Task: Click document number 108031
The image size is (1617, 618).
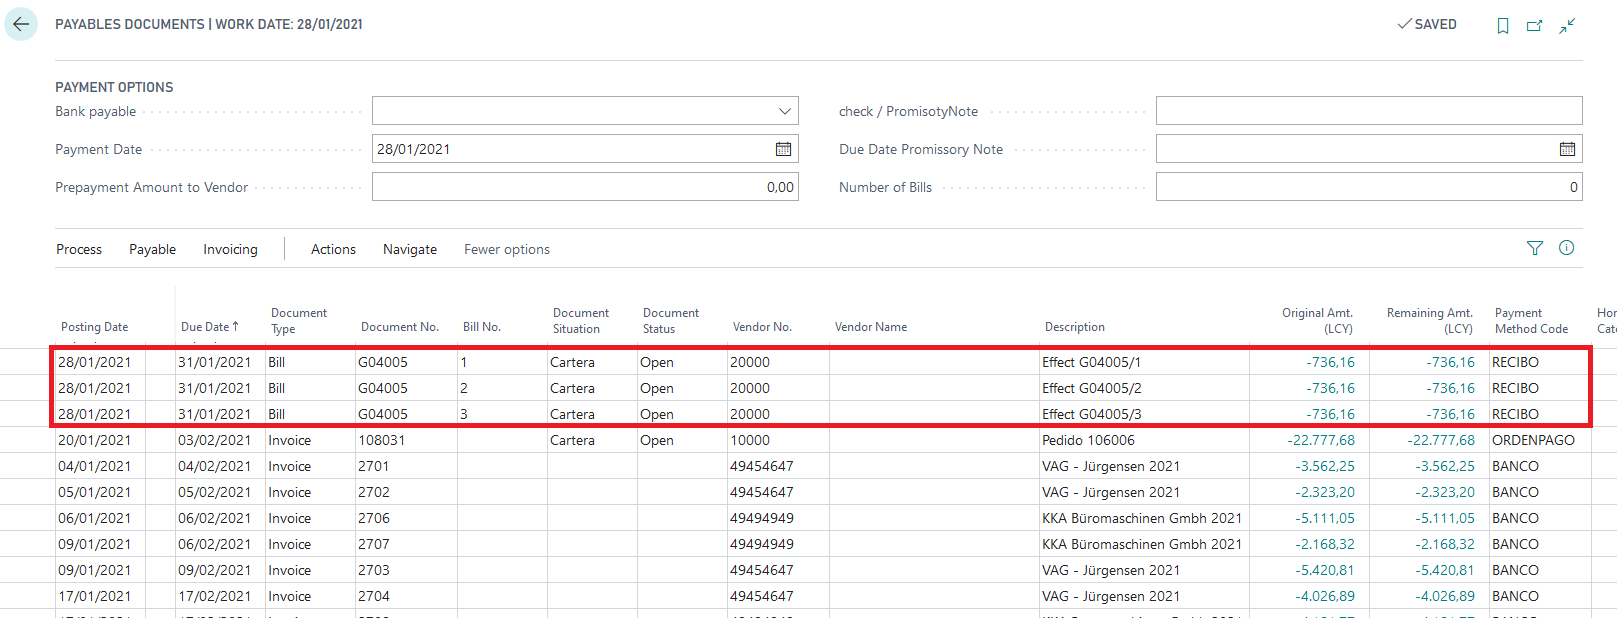Action: [381, 440]
